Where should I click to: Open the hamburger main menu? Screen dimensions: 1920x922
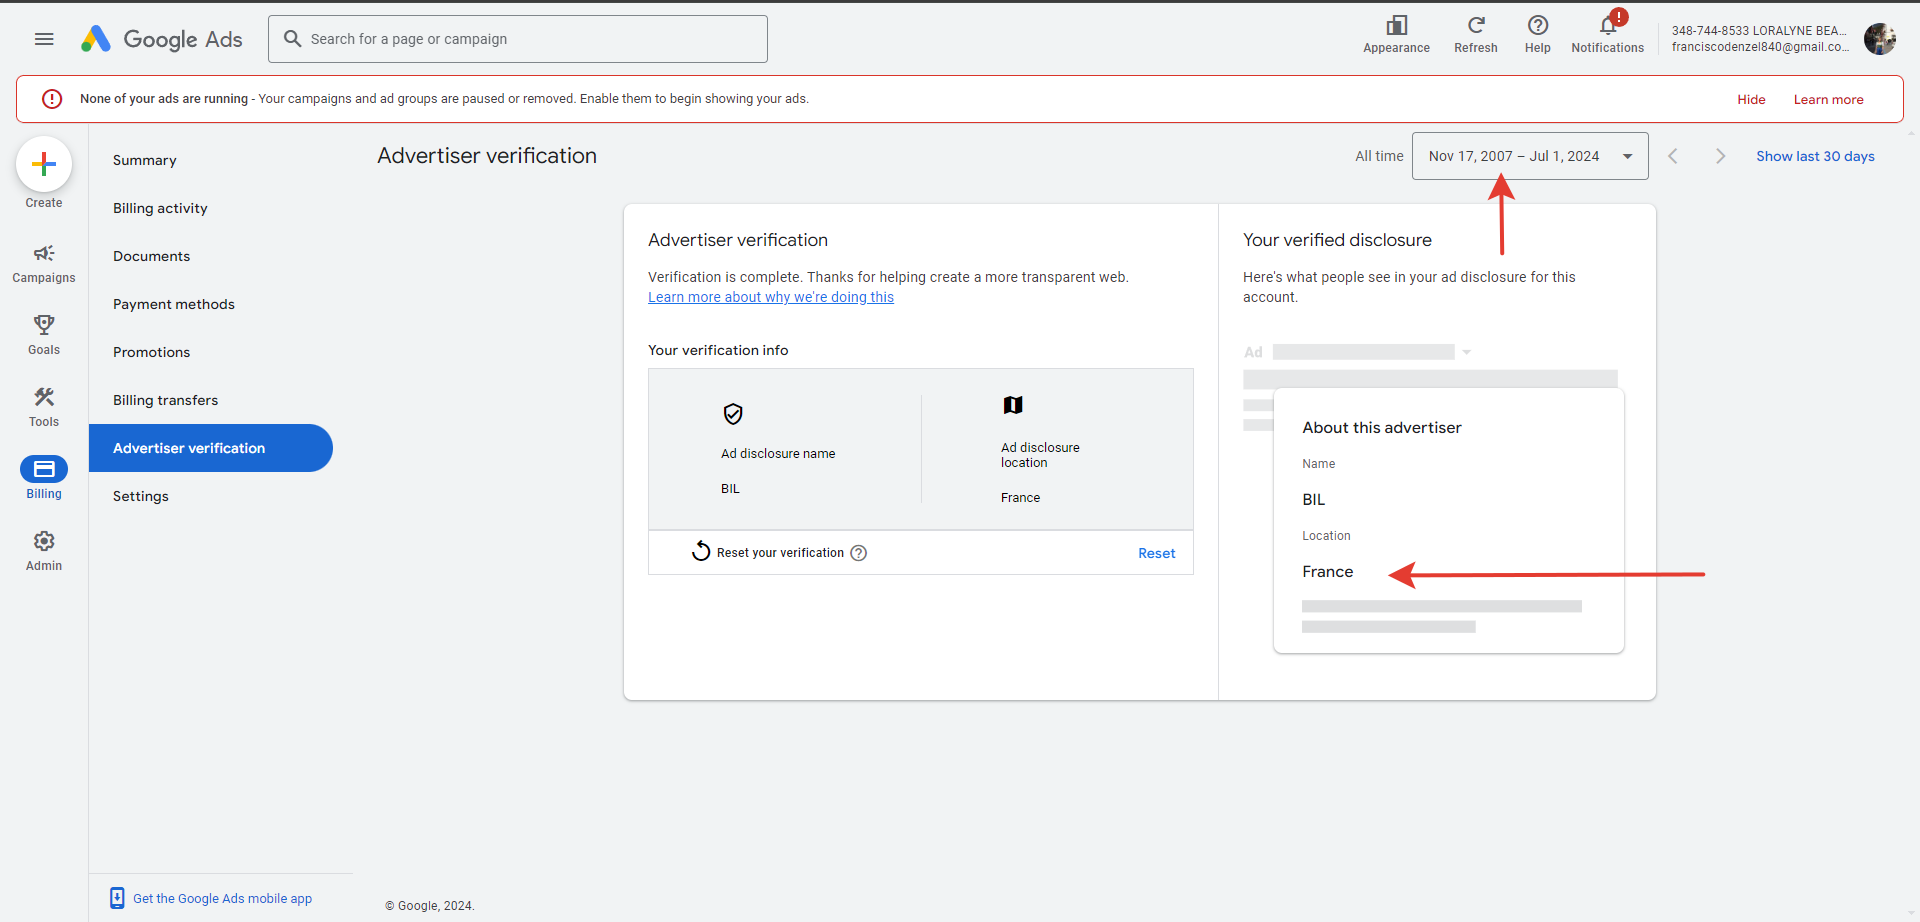(44, 39)
